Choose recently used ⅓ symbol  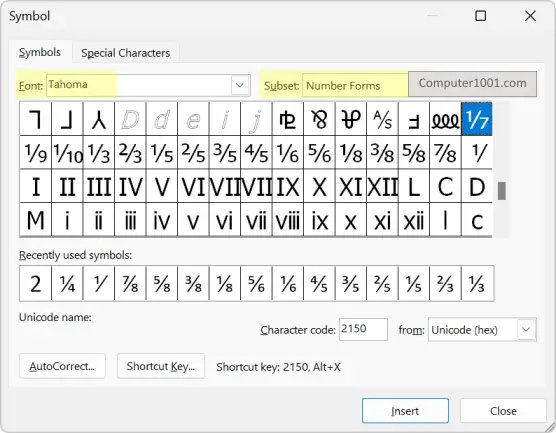point(477,283)
